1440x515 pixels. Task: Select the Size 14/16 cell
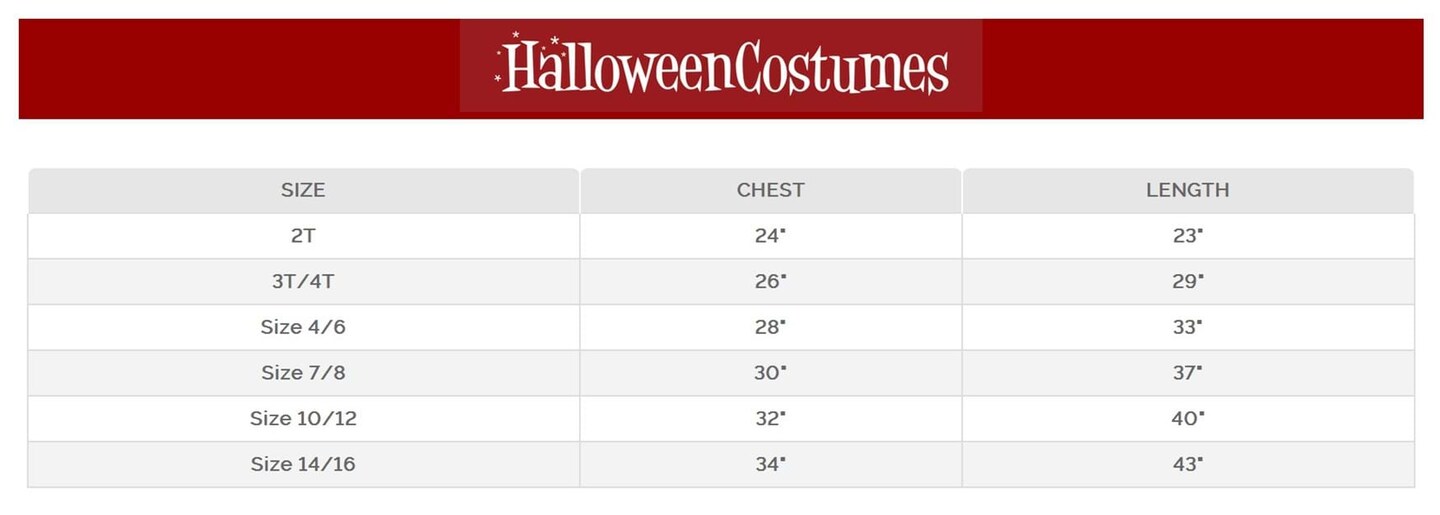[303, 465]
